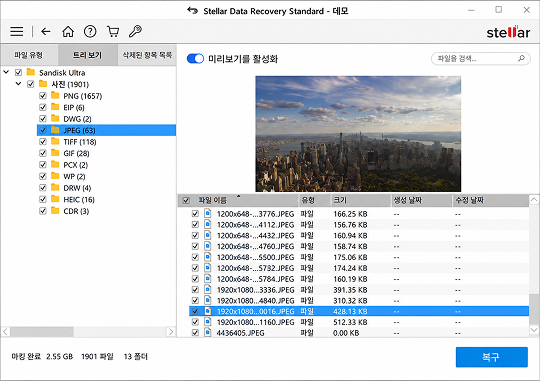
Task: Click file icon of 1200x648-...5500.JPEG
Action: [208, 257]
